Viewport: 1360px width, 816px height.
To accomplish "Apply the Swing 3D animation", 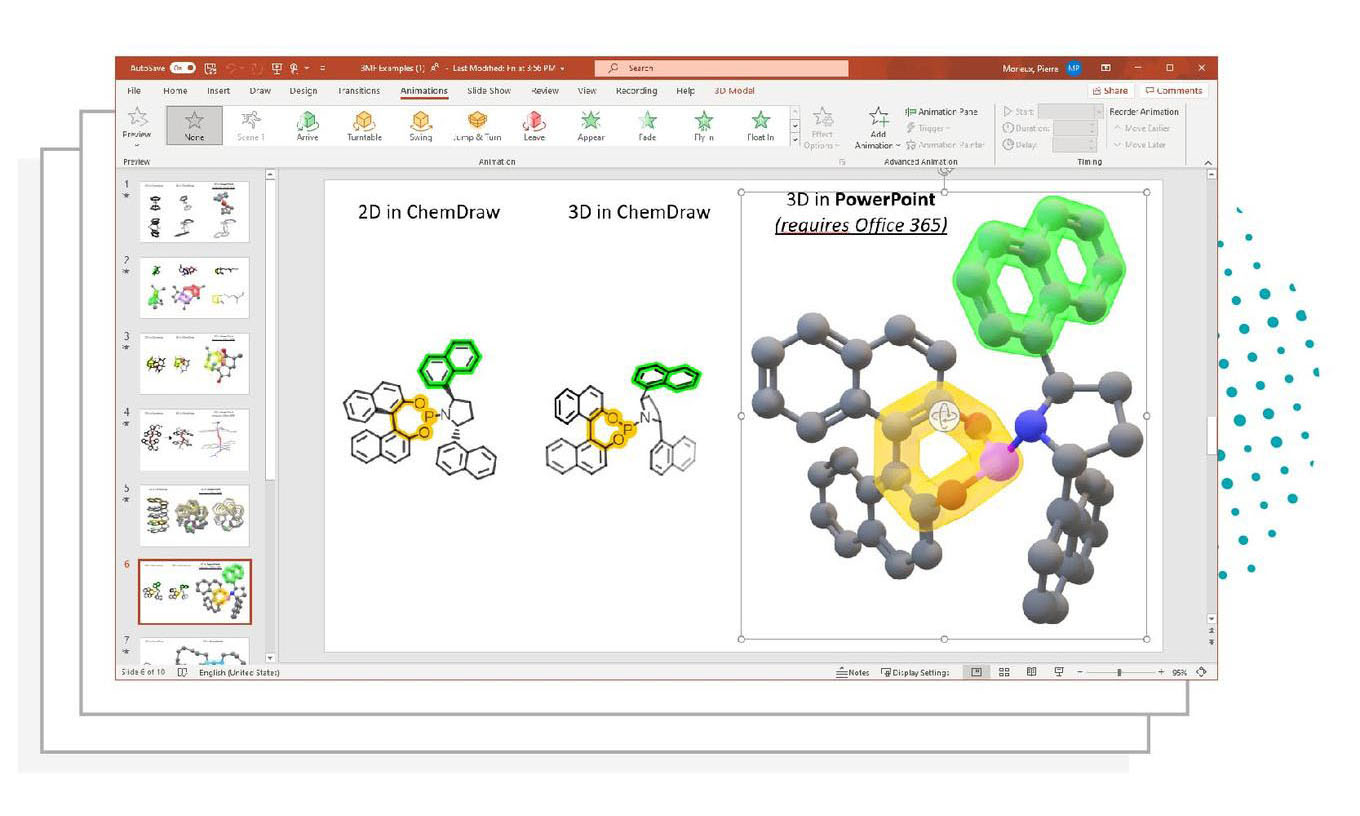I will coord(421,126).
